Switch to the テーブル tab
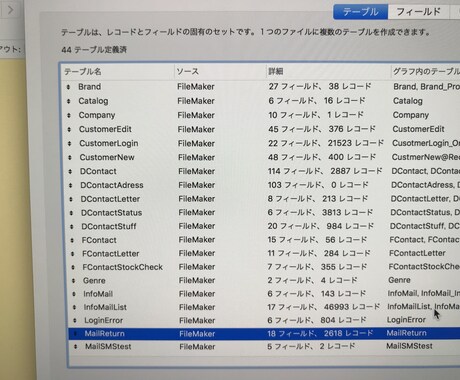460x380 pixels. pos(360,12)
